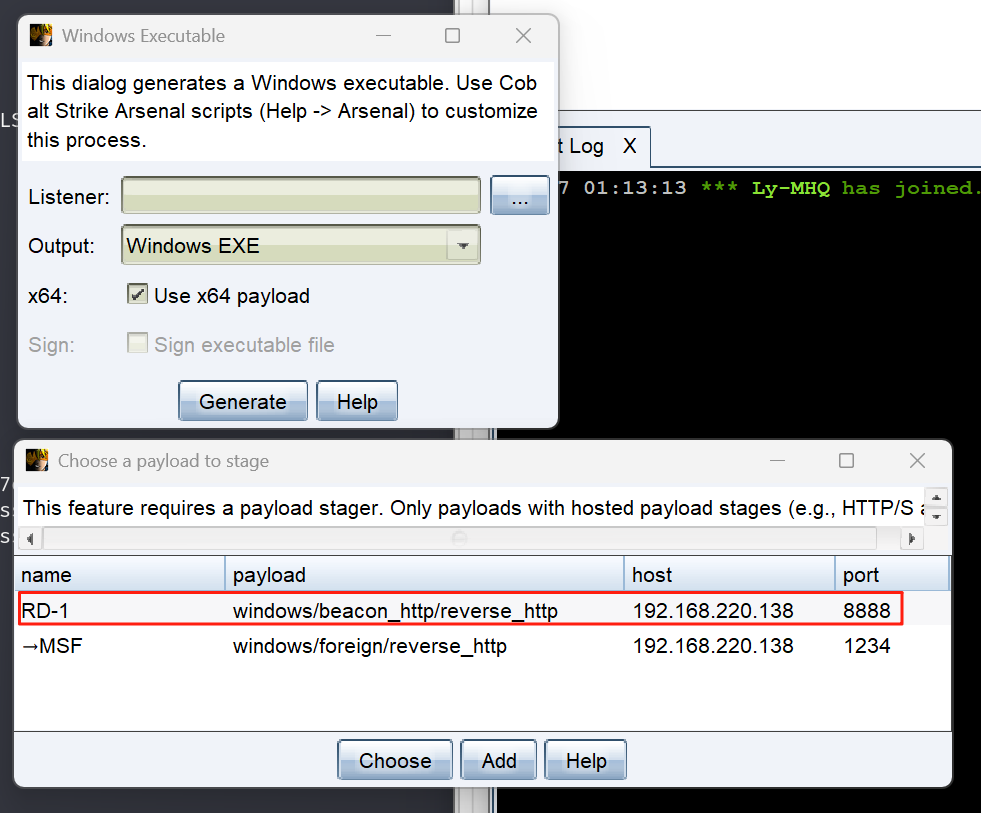This screenshot has width=981, height=813.
Task: Click the Listener input field
Action: (301, 195)
